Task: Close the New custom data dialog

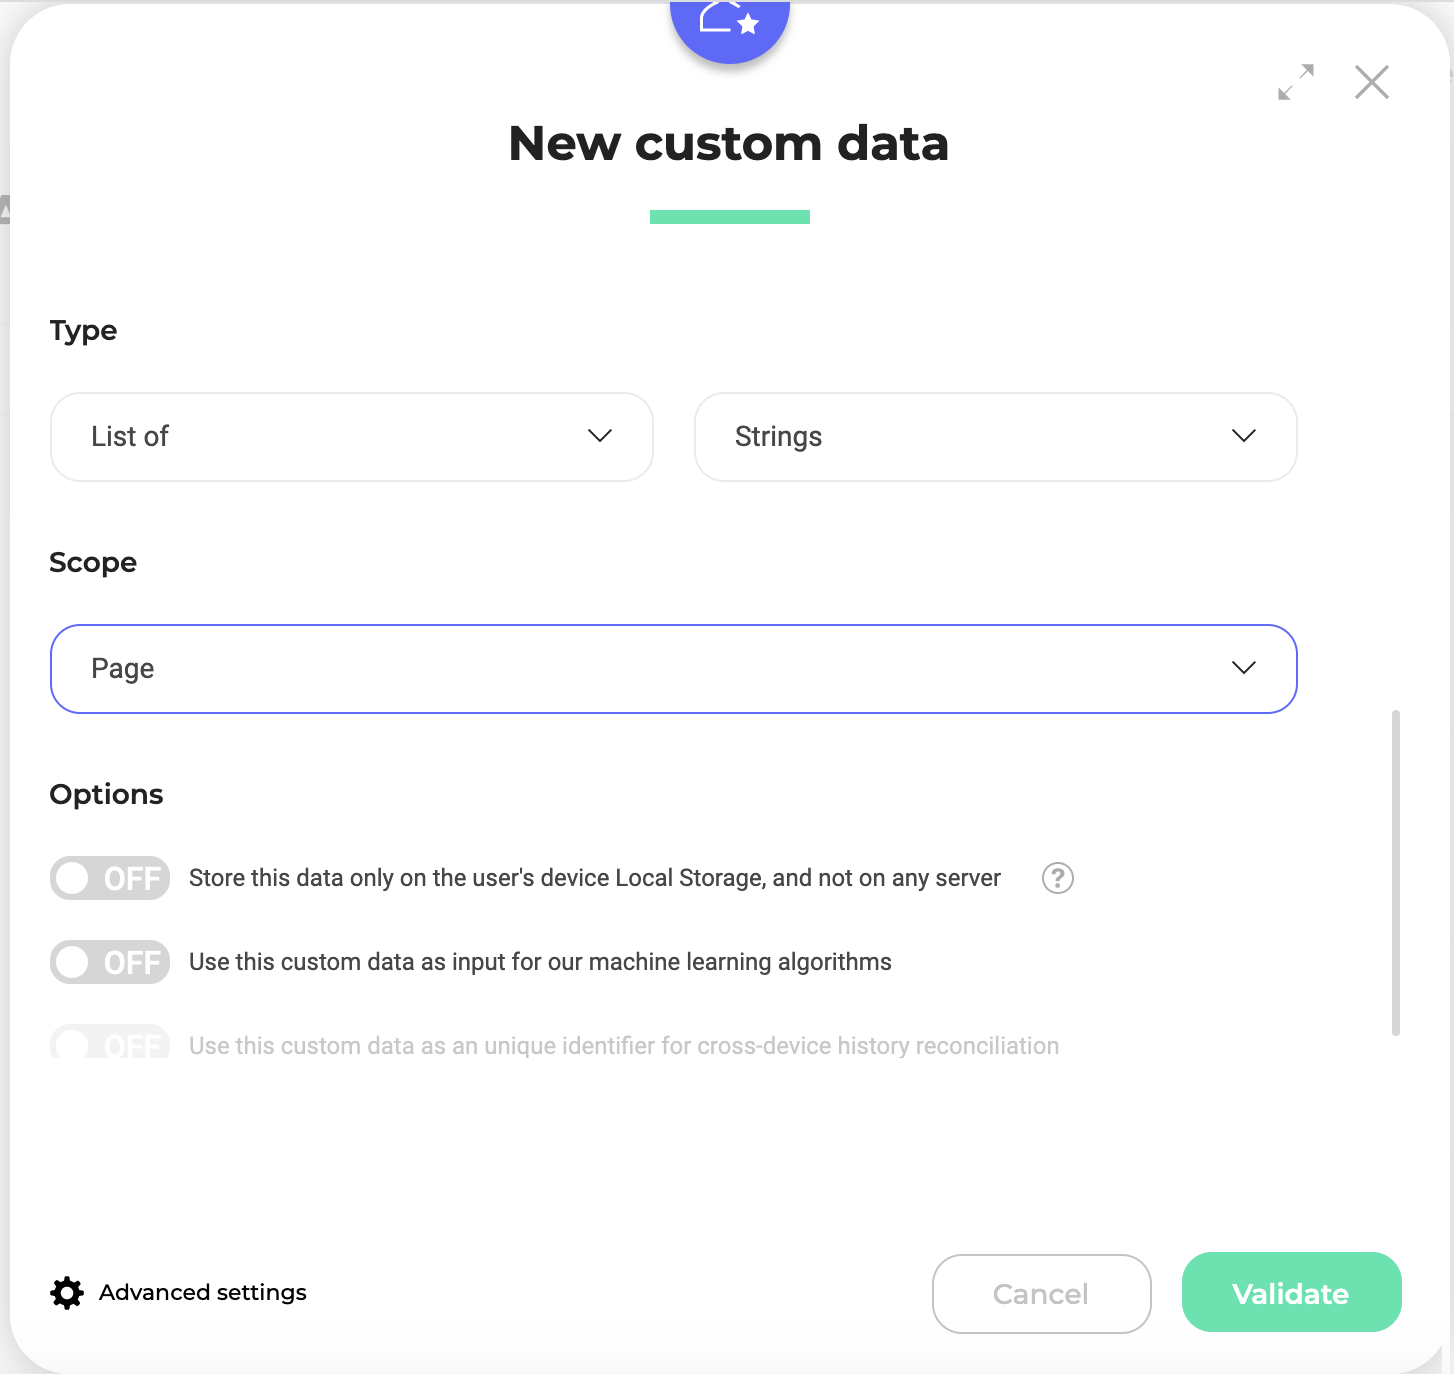Action: pos(1372,82)
